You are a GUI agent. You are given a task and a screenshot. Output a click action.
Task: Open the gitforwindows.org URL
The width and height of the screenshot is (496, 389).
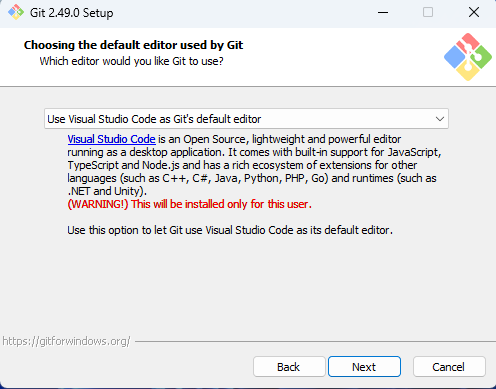[66, 341]
